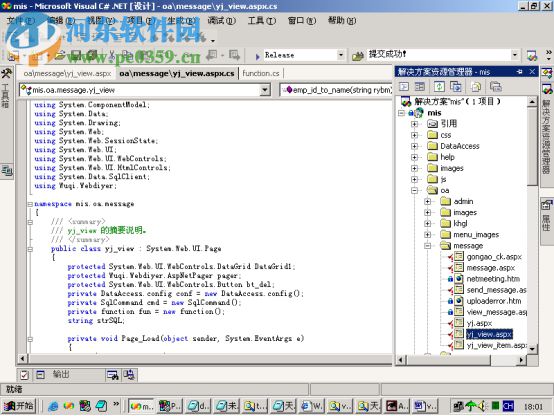The width and height of the screenshot is (554, 416).
Task: Click the start debugging arrow icon
Action: point(257,56)
